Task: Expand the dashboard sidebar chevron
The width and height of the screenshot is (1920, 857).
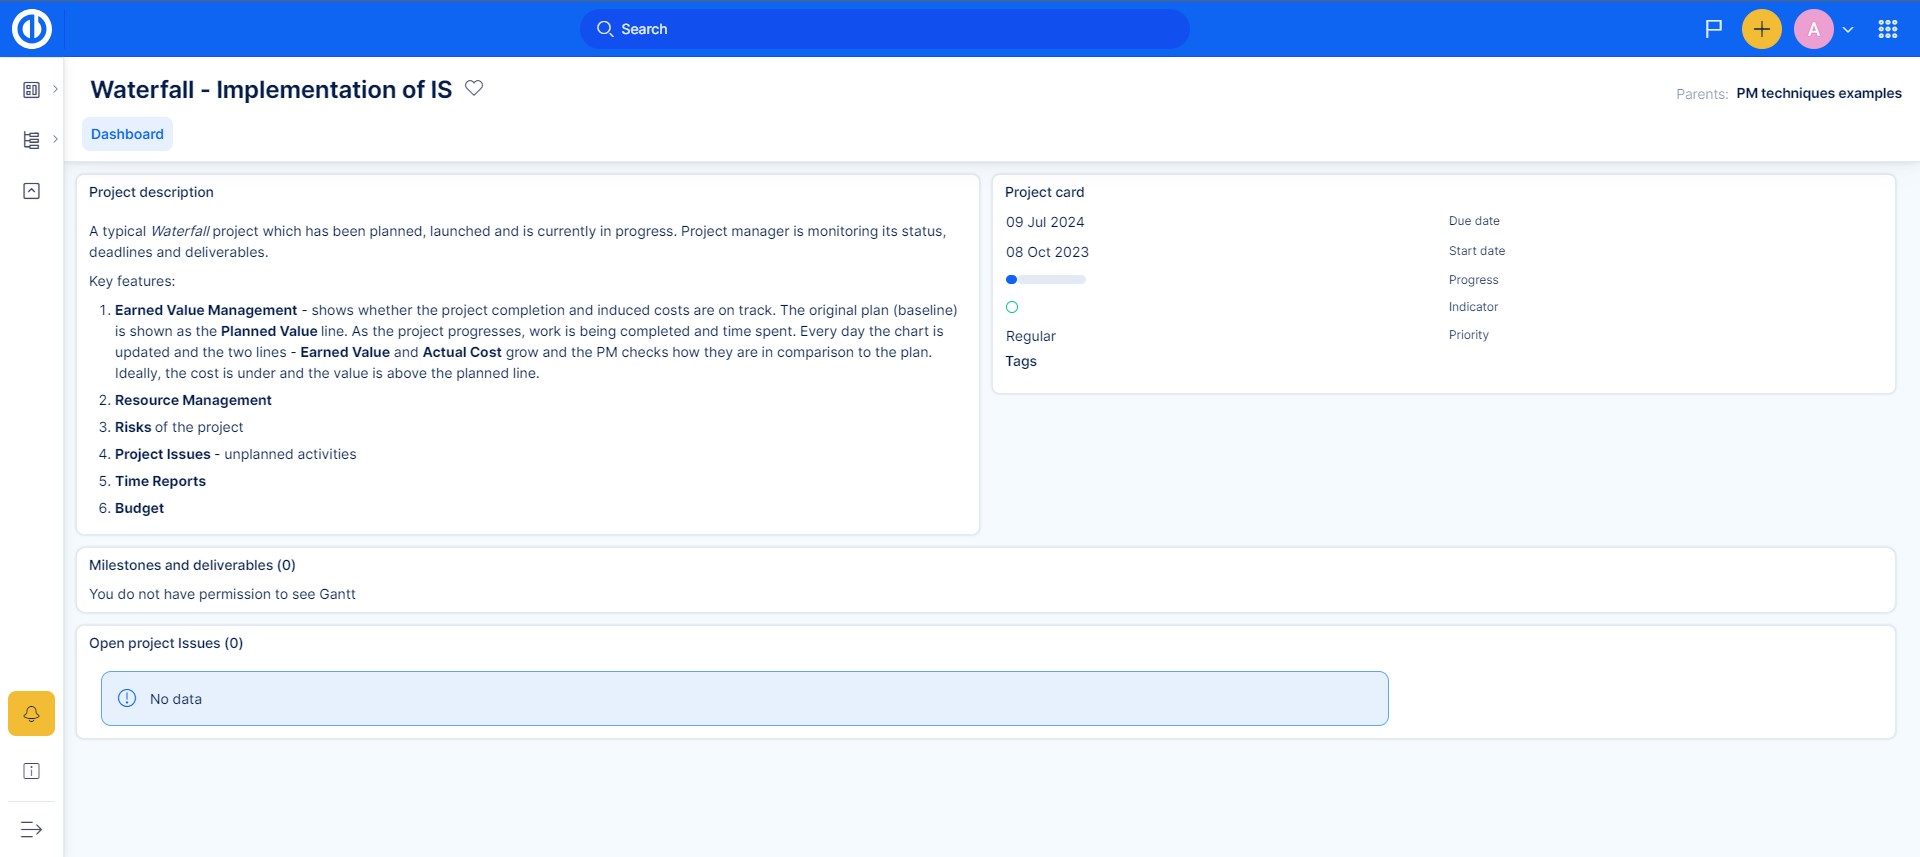Action: click(55, 89)
